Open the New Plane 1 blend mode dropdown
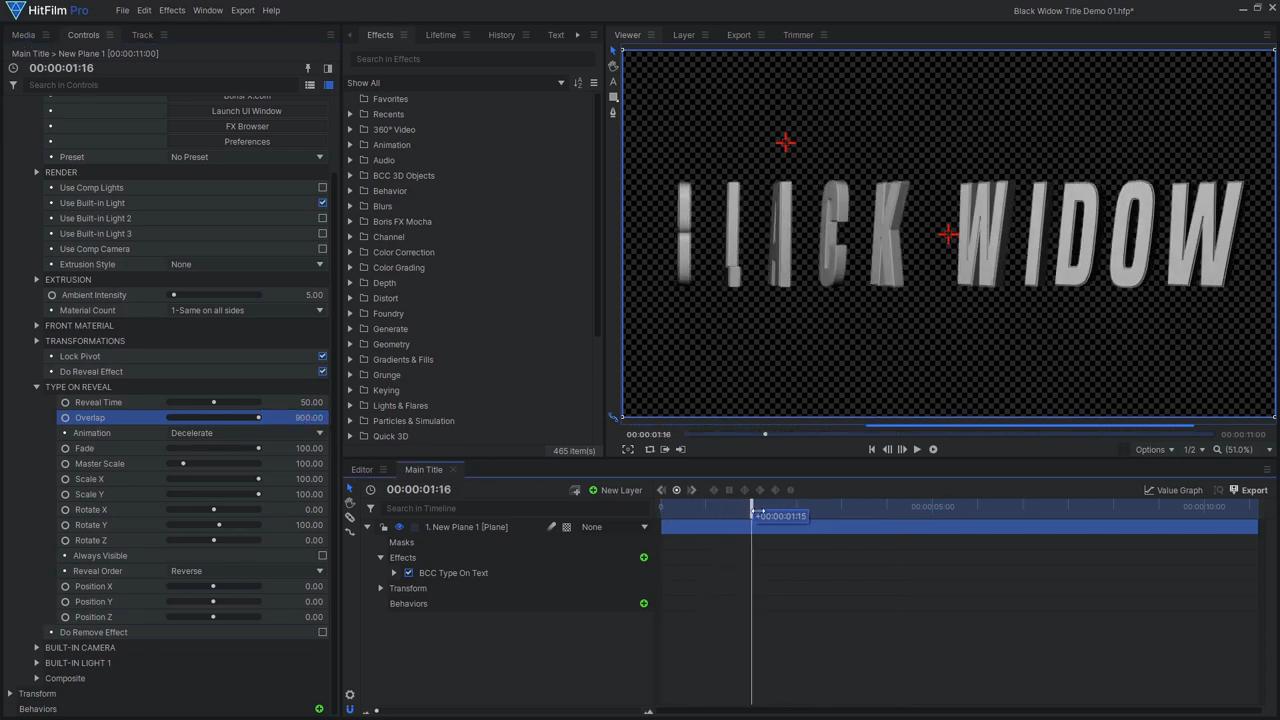 click(614, 527)
